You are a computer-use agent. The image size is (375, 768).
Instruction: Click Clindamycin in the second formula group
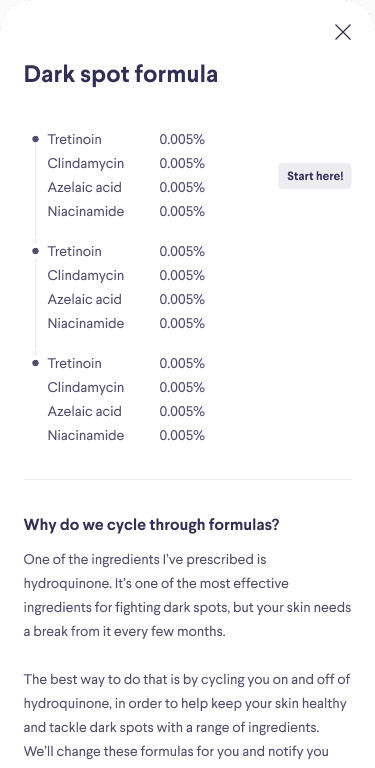86,276
